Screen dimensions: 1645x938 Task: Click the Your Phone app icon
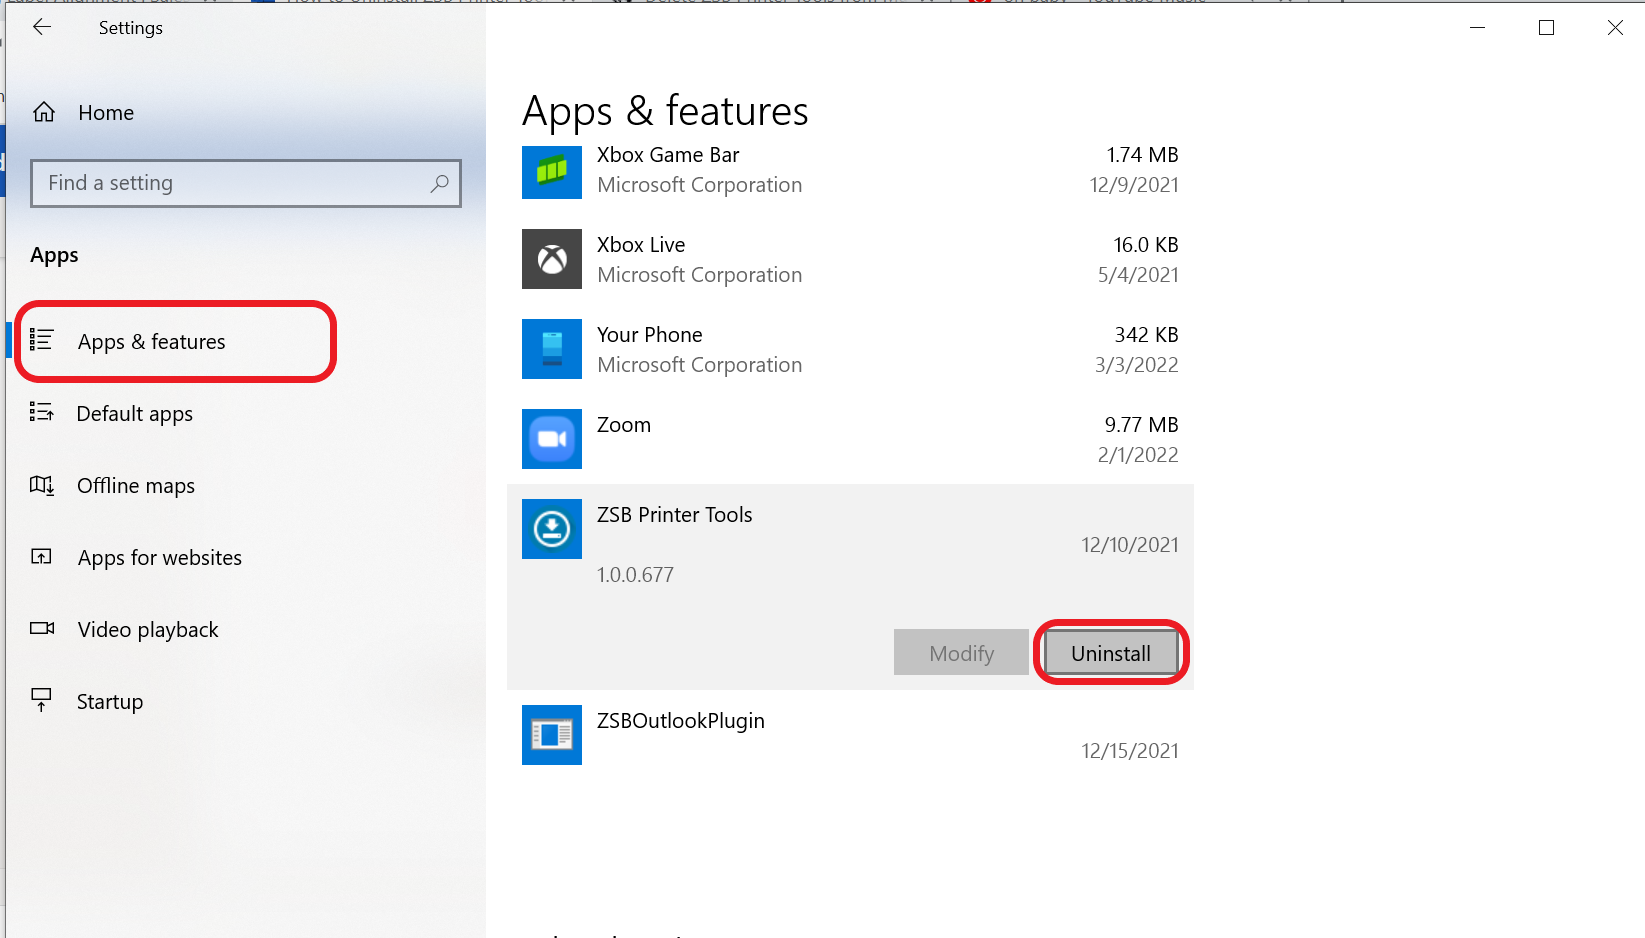pyautogui.click(x=551, y=349)
